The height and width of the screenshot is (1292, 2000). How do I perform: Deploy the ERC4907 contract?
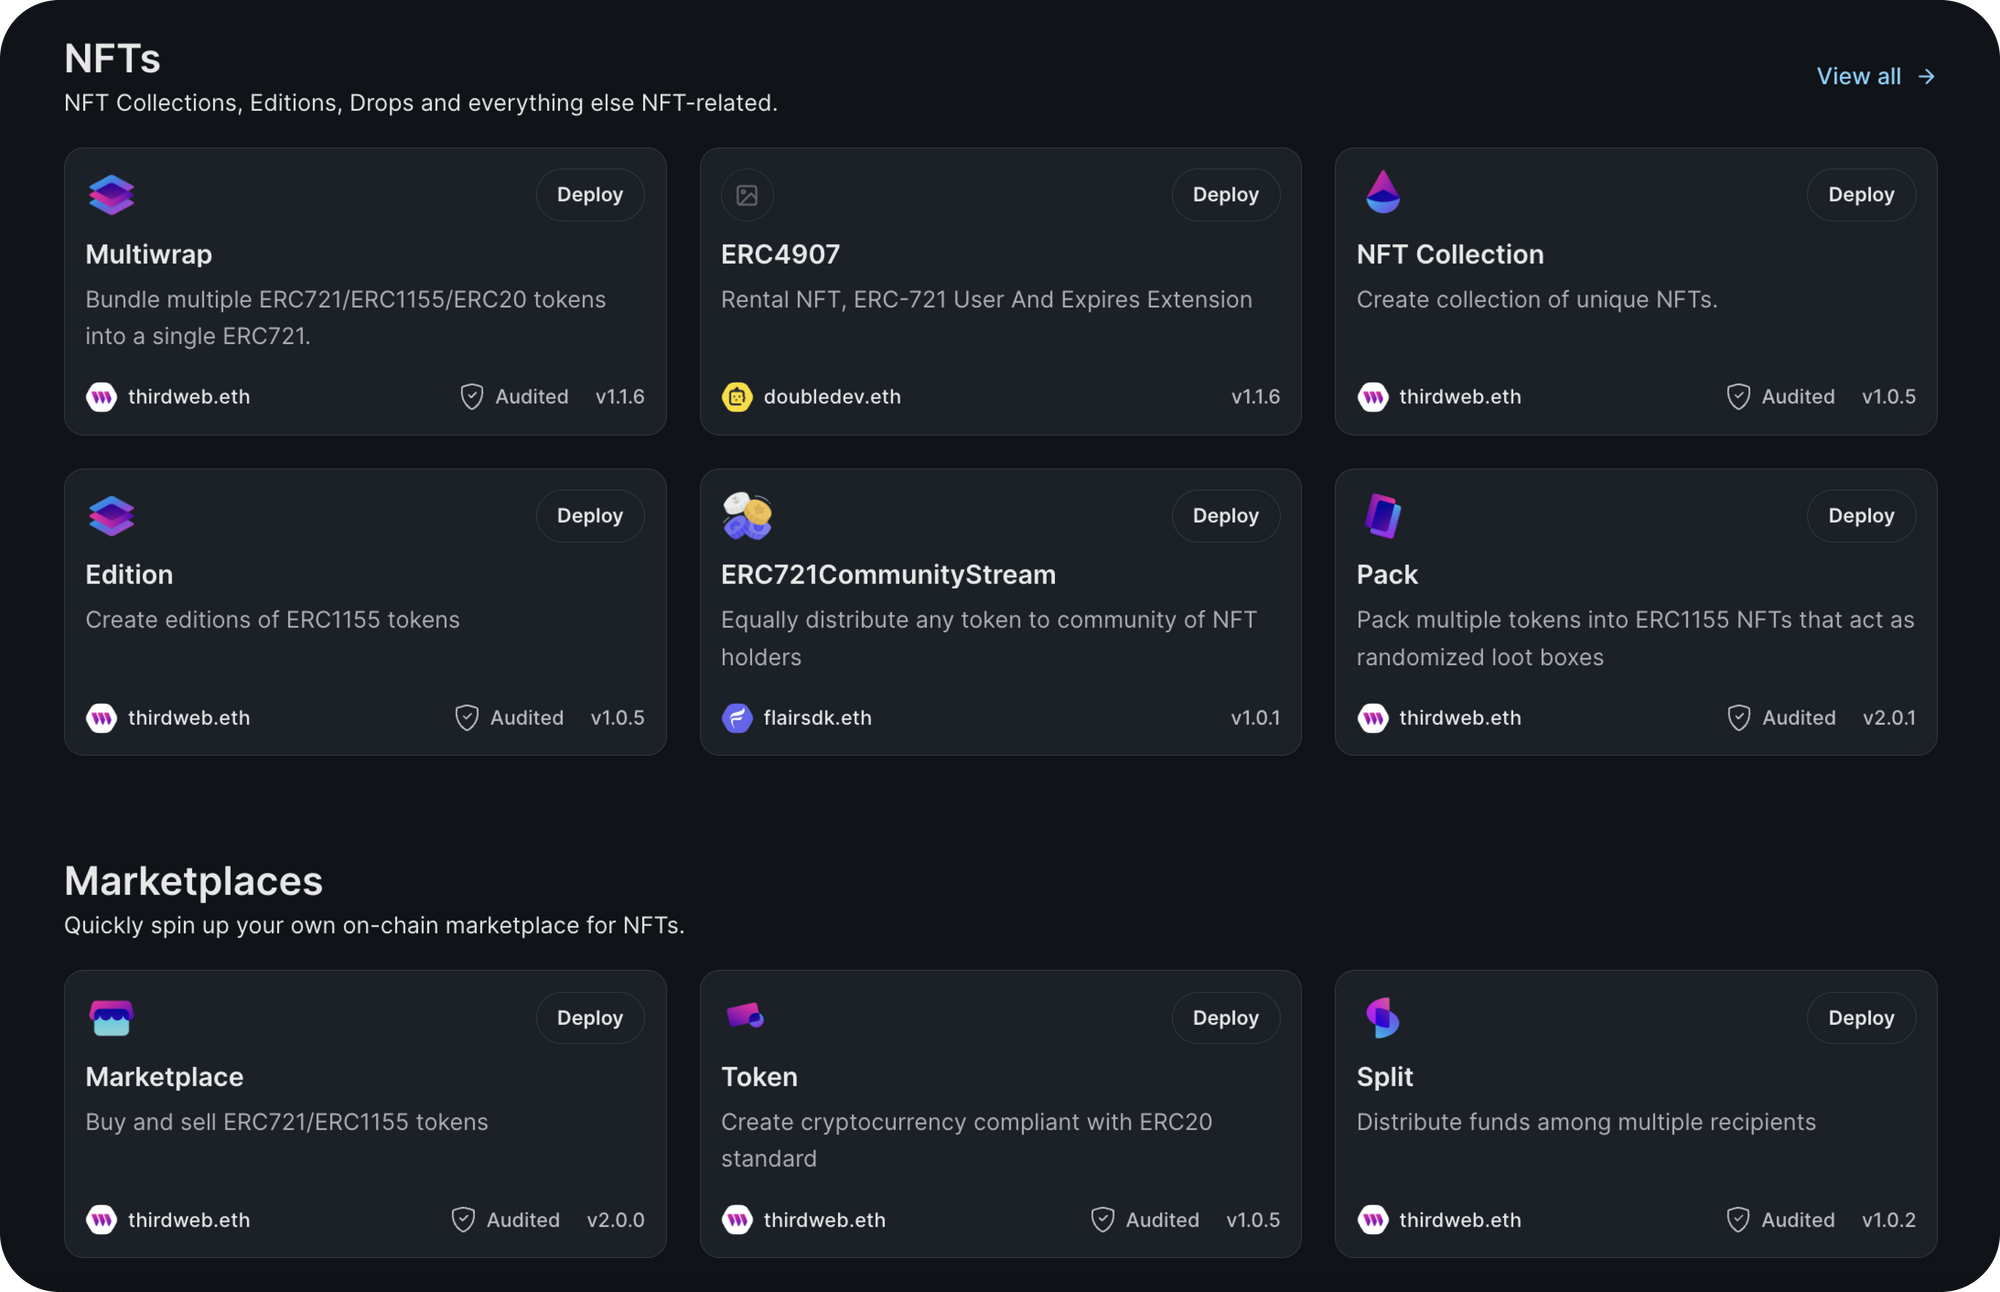[x=1225, y=195]
